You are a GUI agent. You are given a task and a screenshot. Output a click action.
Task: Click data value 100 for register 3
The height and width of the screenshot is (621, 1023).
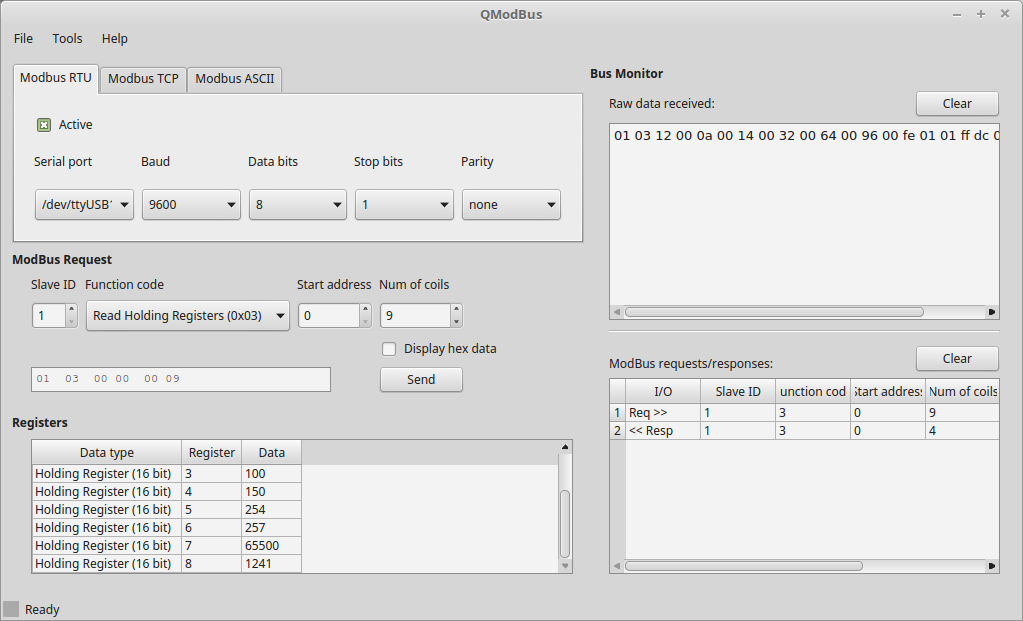[x=271, y=474]
